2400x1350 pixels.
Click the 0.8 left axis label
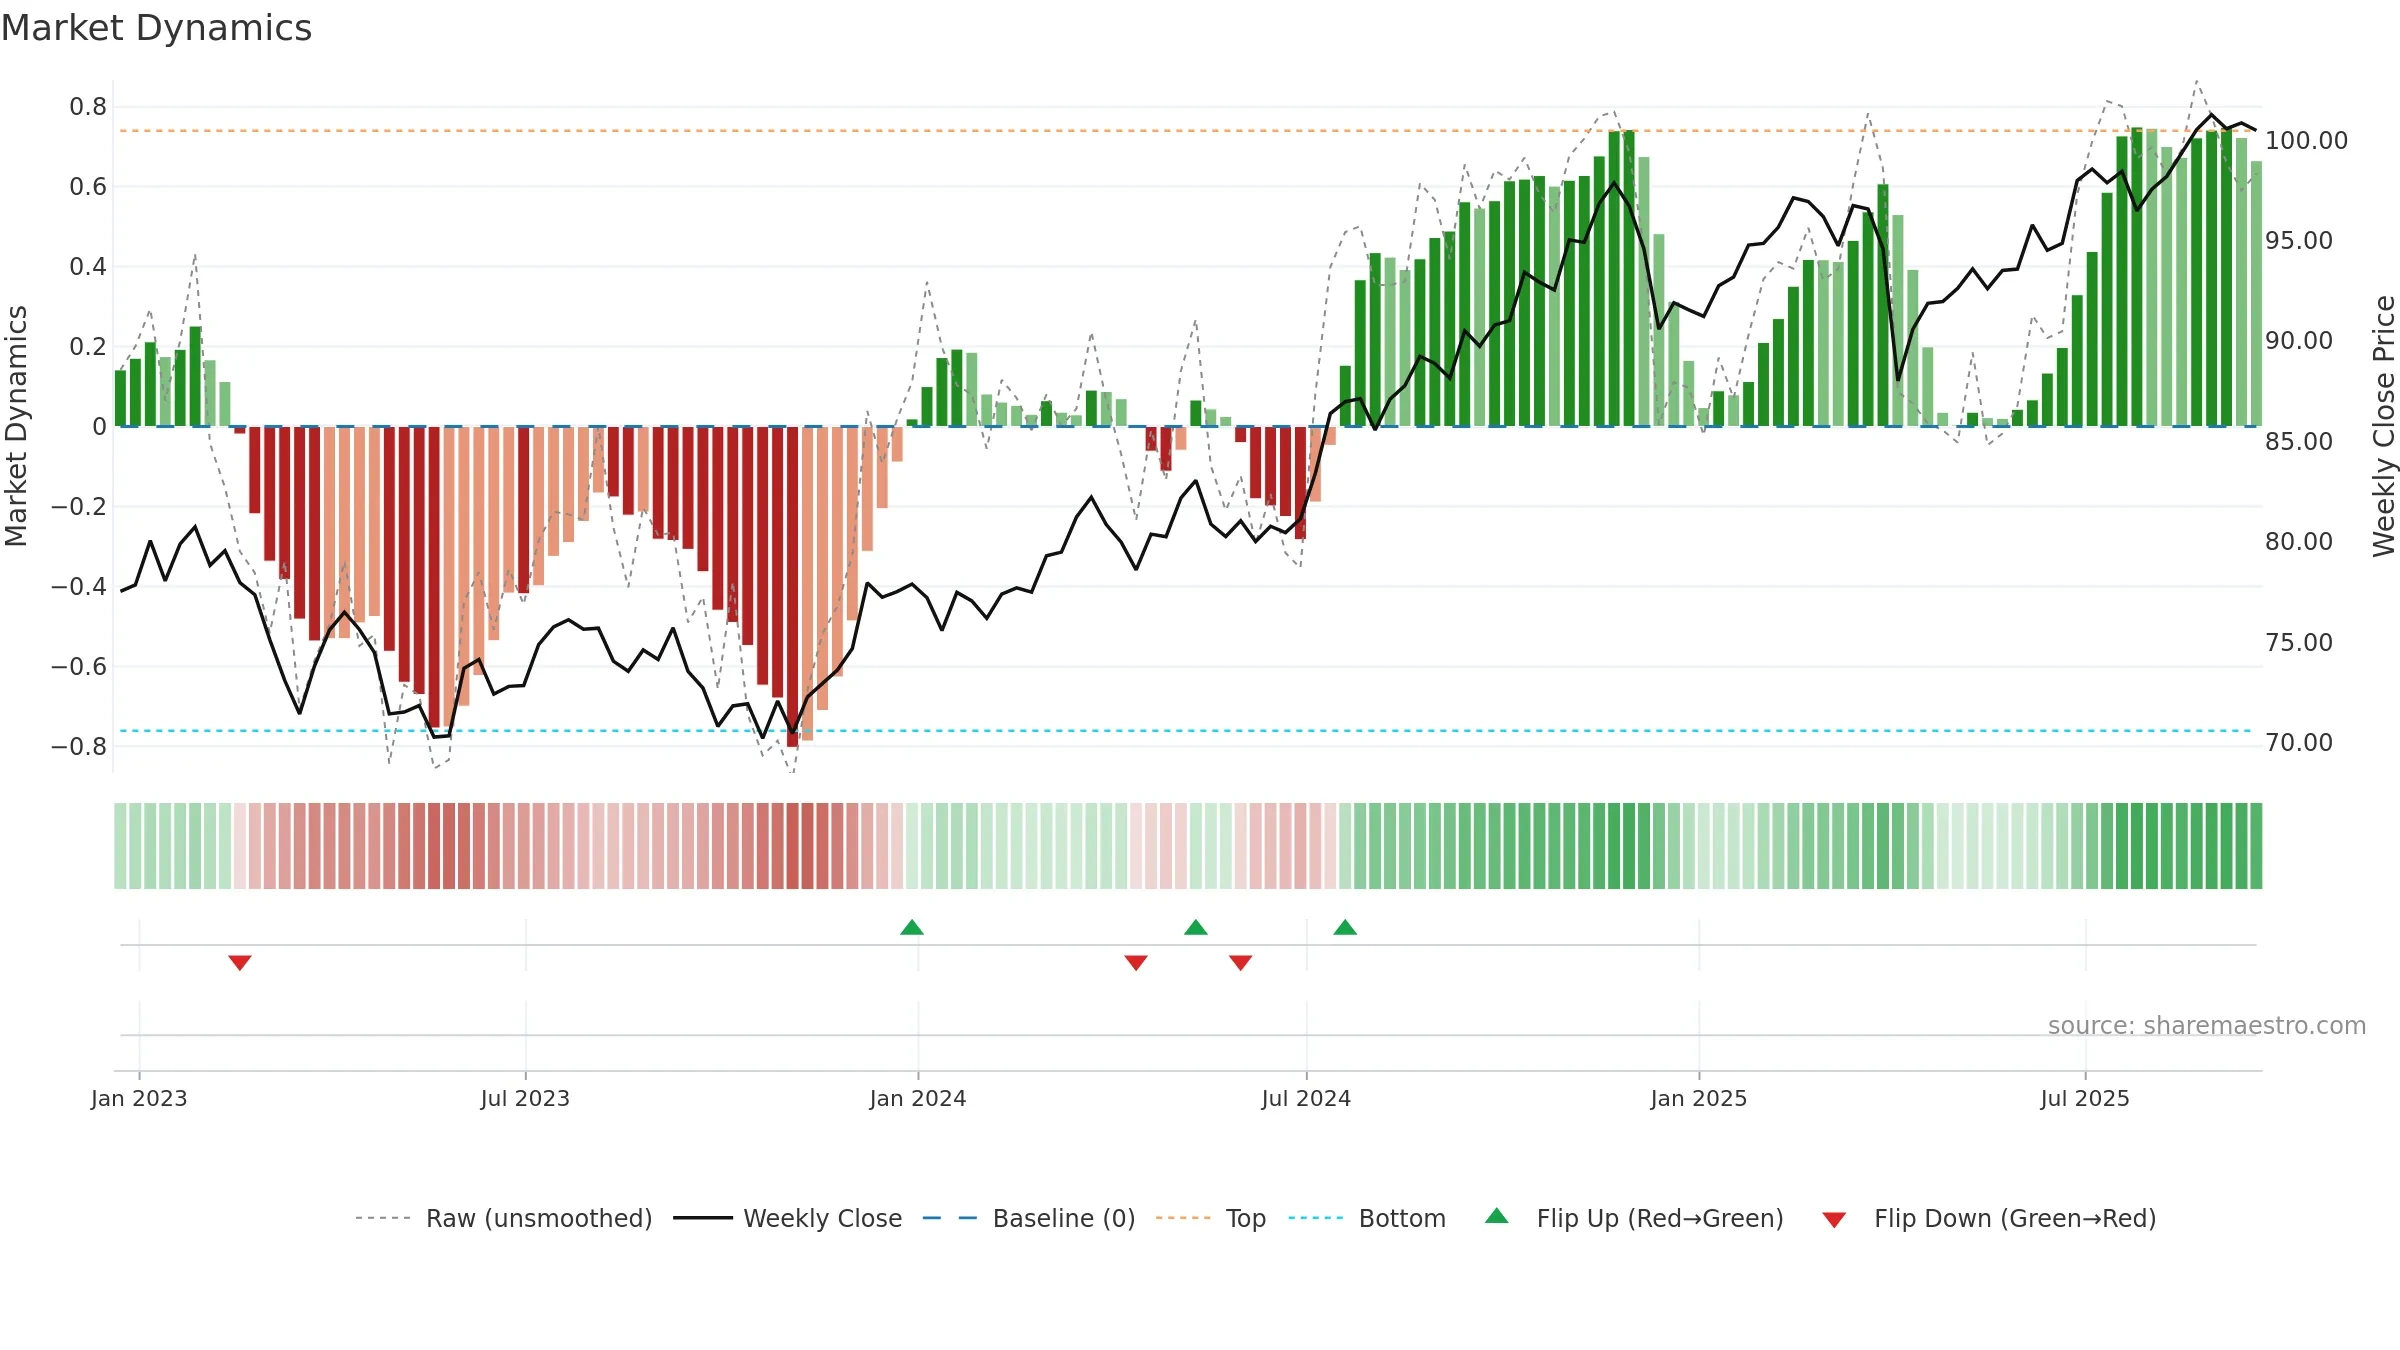[88, 106]
